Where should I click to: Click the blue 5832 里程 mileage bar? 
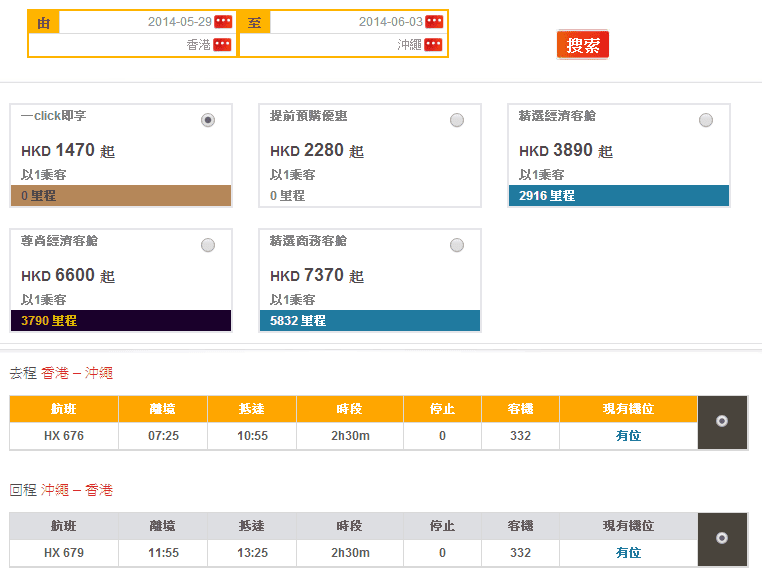370,321
